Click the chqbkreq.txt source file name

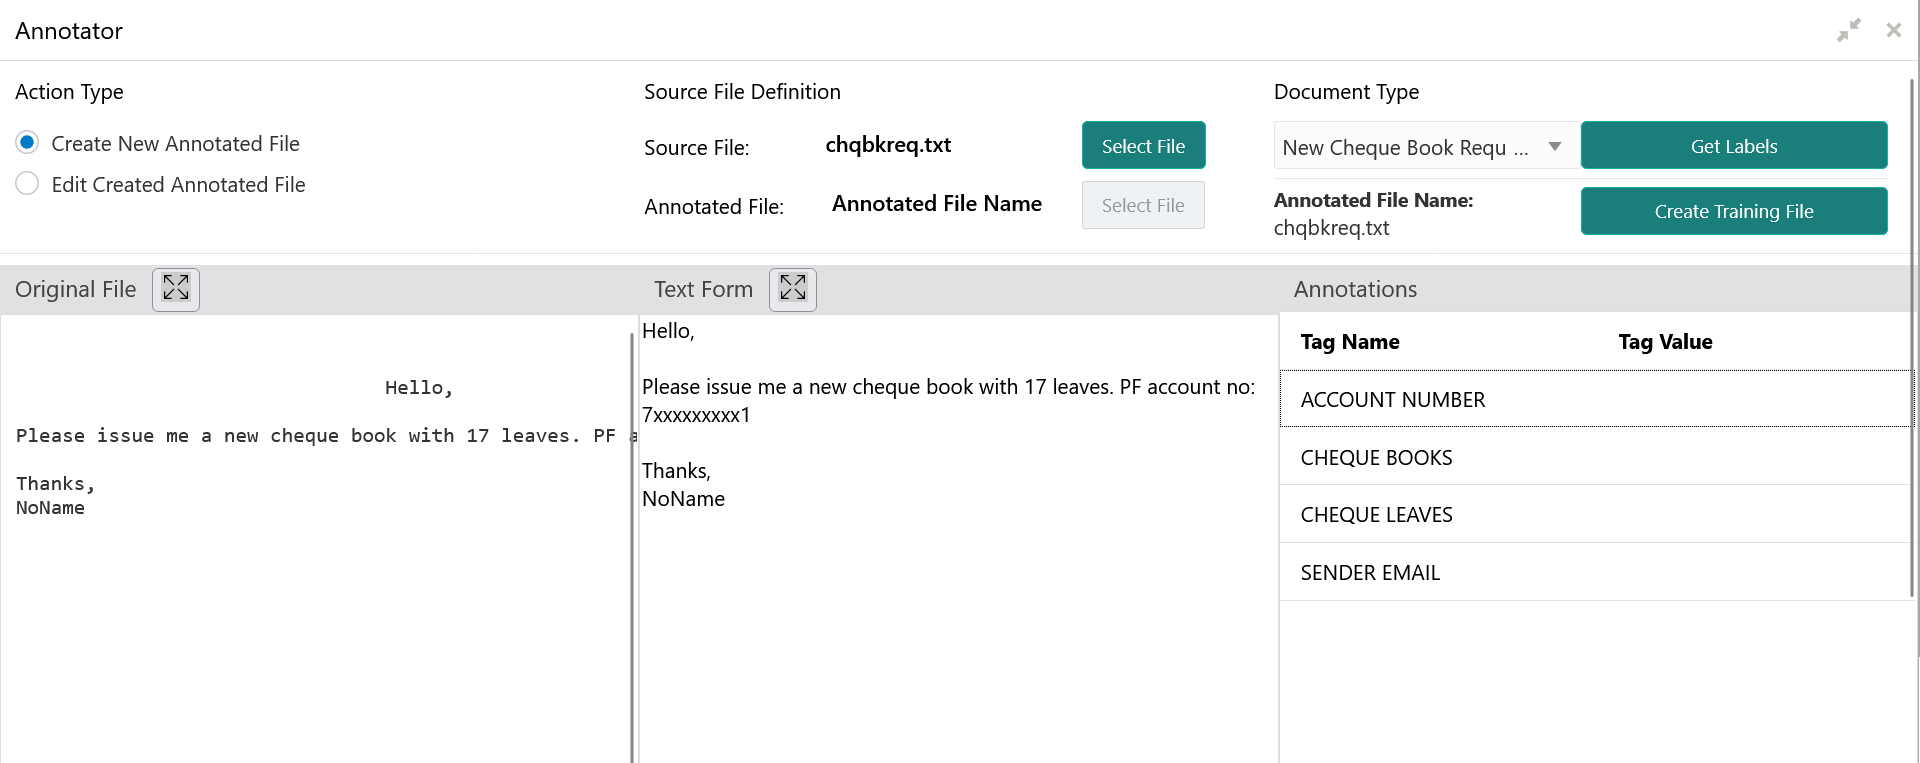pyautogui.click(x=888, y=145)
